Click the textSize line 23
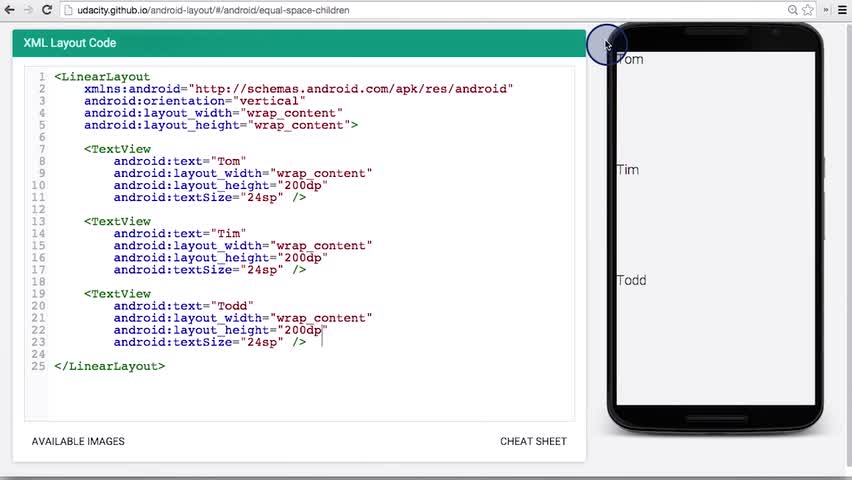Image resolution: width=852 pixels, height=480 pixels. 210,342
